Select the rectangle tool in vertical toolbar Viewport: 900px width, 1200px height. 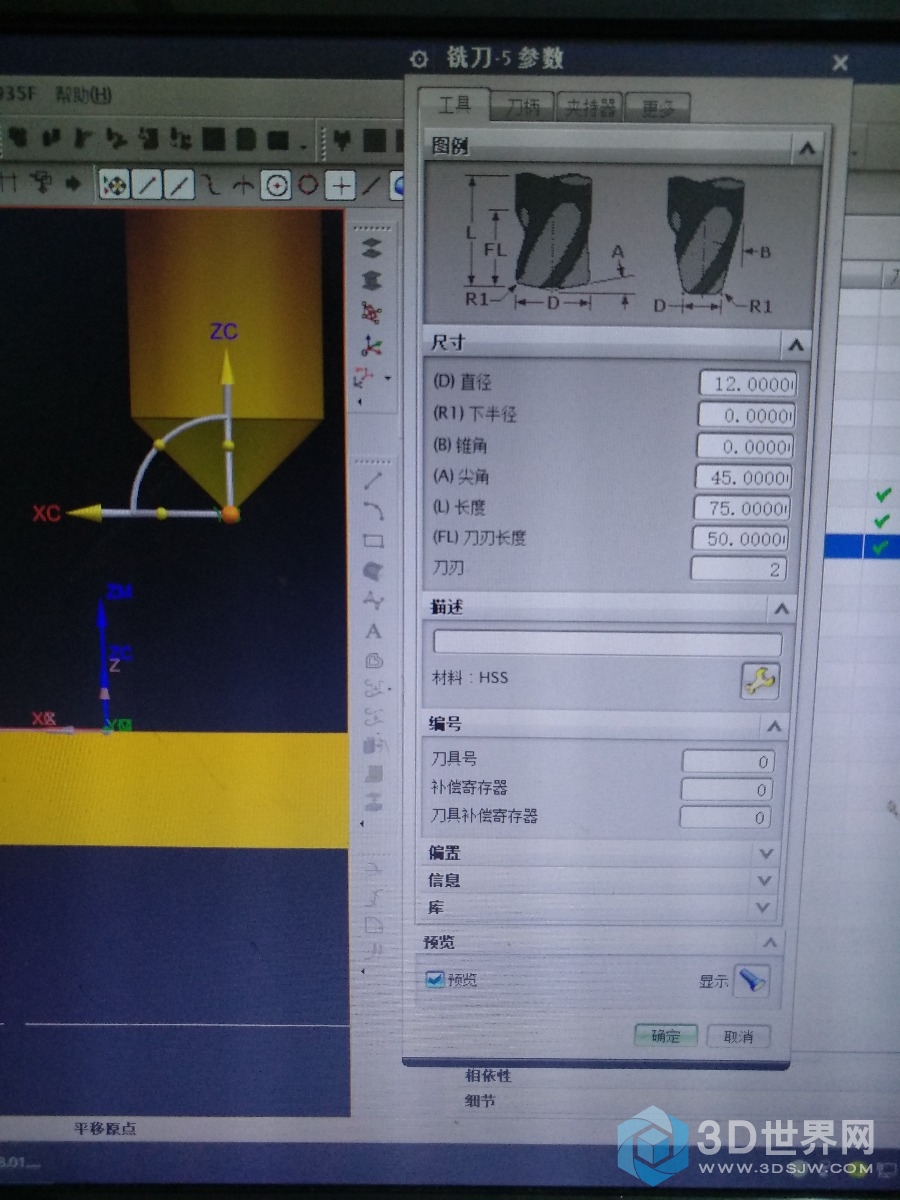374,541
